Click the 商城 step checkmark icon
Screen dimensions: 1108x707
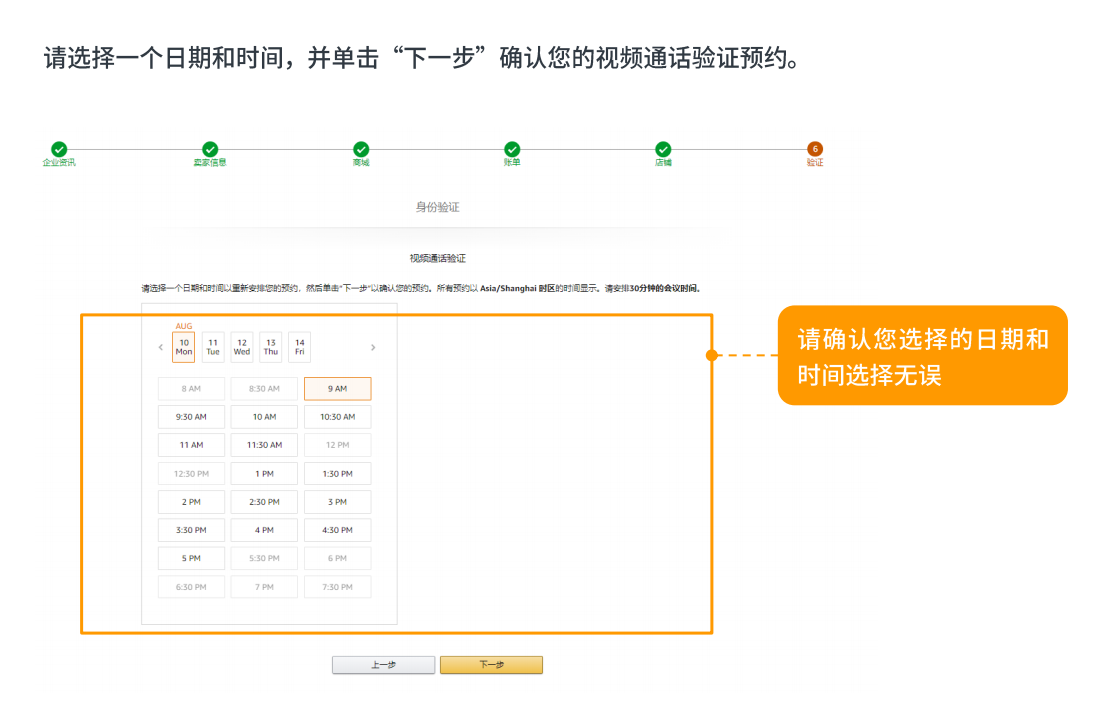click(361, 149)
